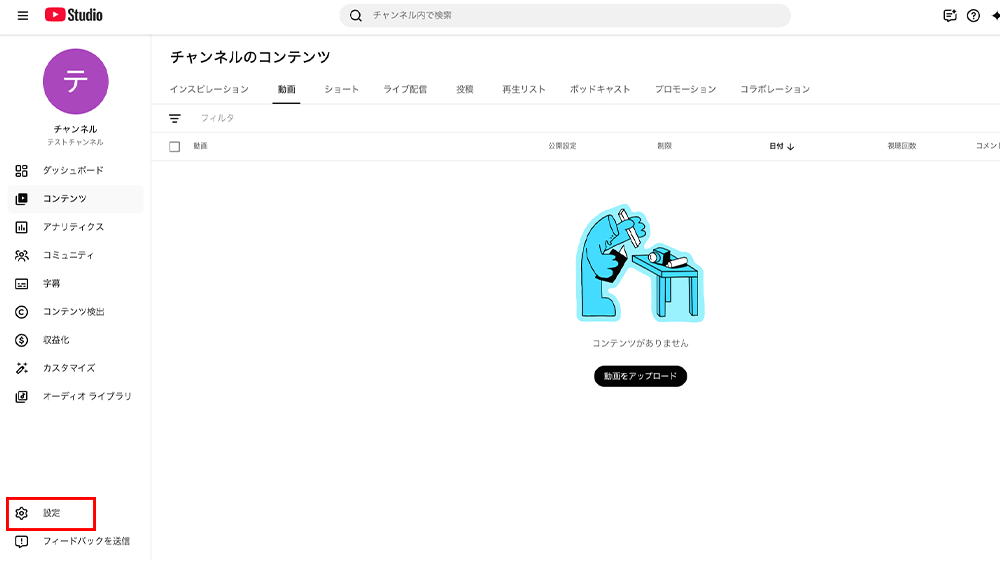Screen dimensions: 1000x562
Task: Click テストチャンネル subtitle under avatar
Action: pyautogui.click(x=75, y=142)
